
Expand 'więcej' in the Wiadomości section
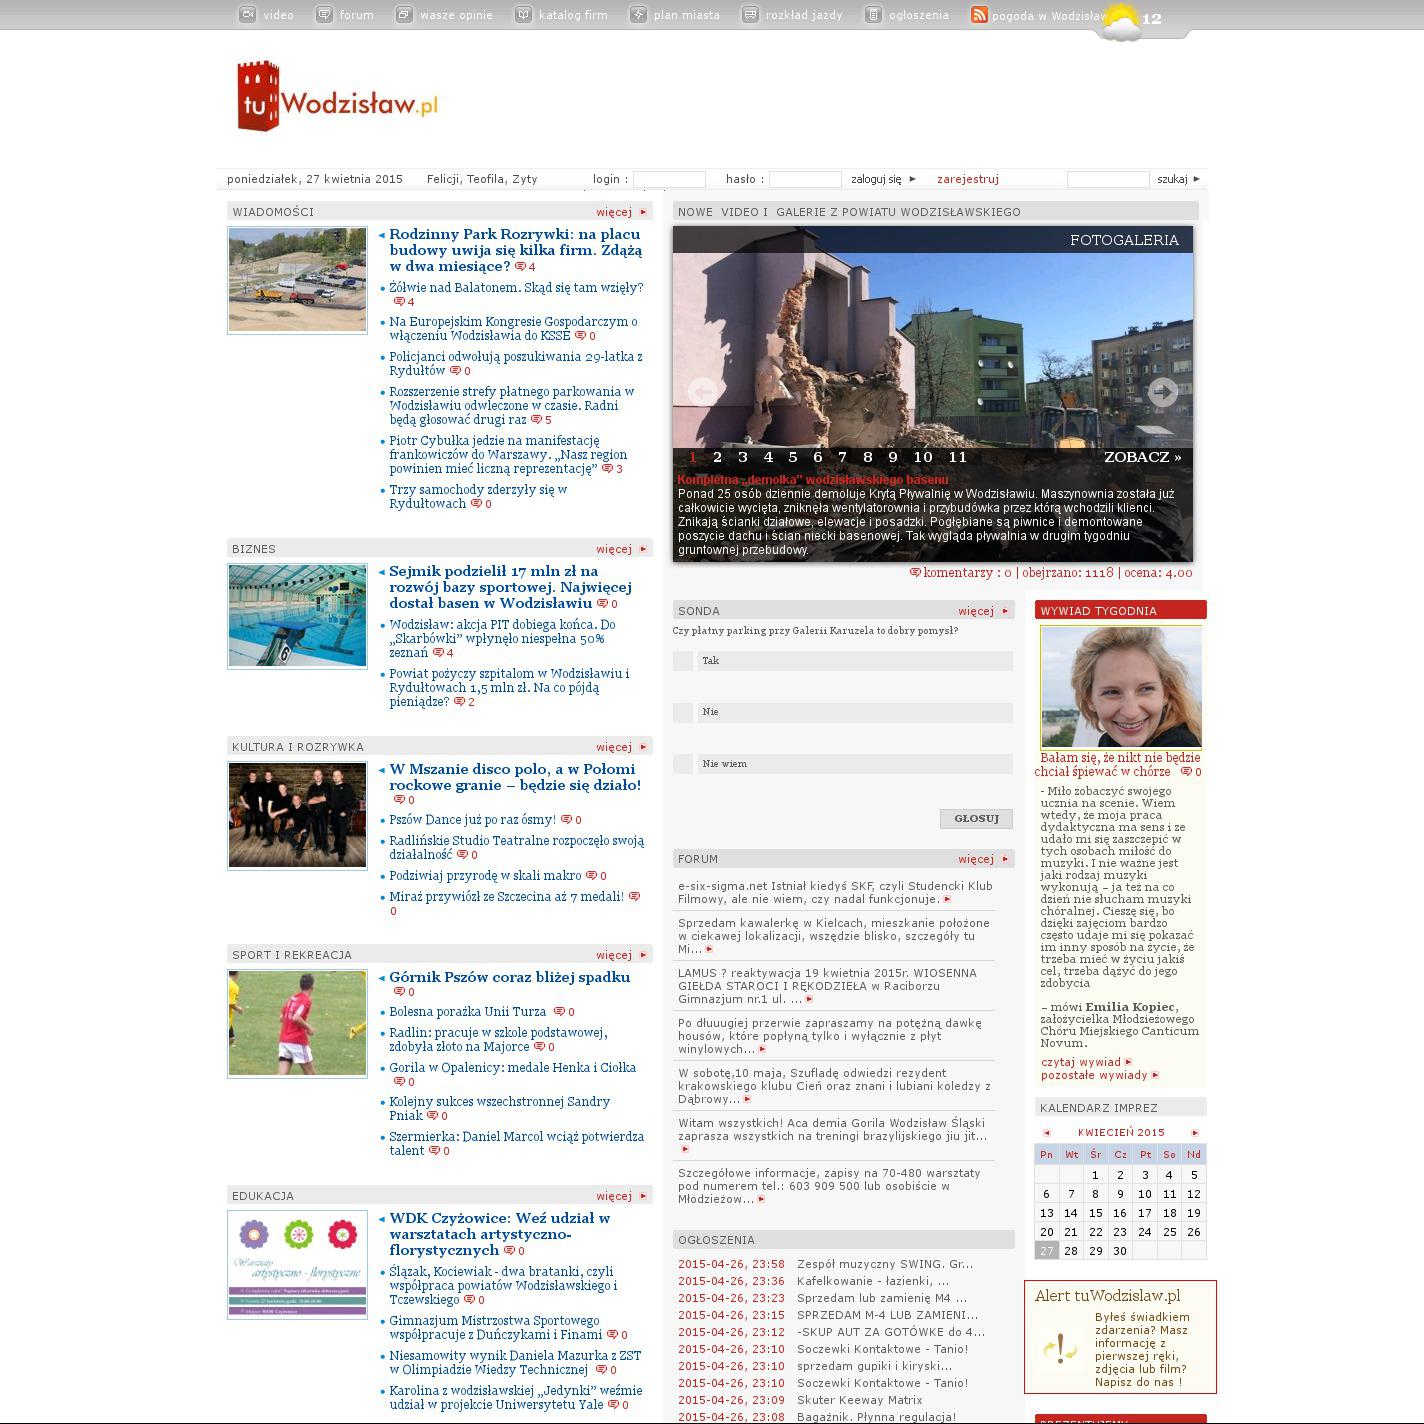[x=620, y=212]
